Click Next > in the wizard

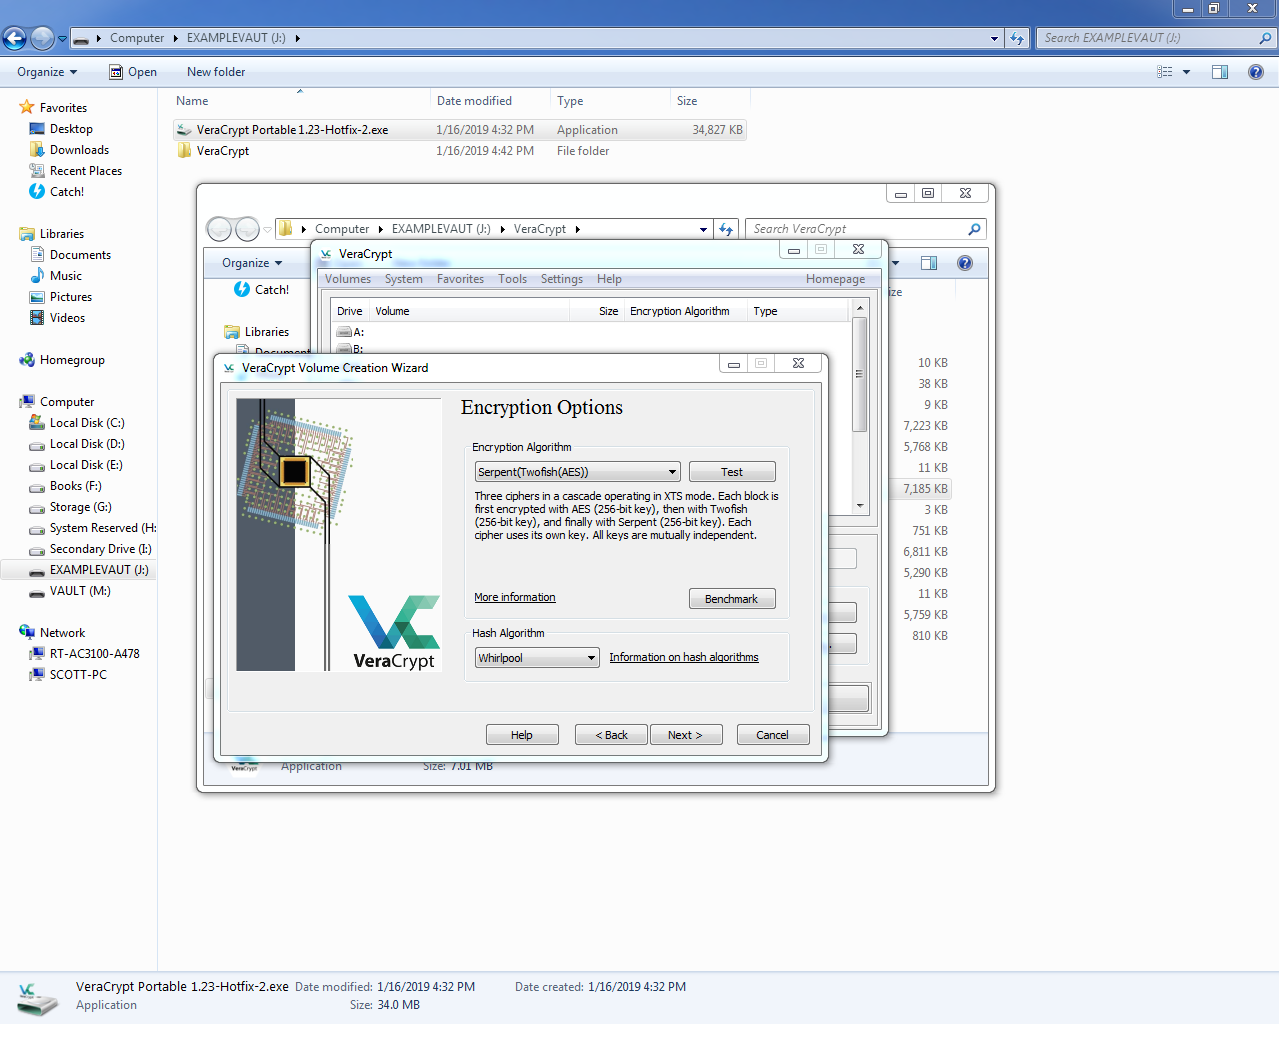point(685,735)
